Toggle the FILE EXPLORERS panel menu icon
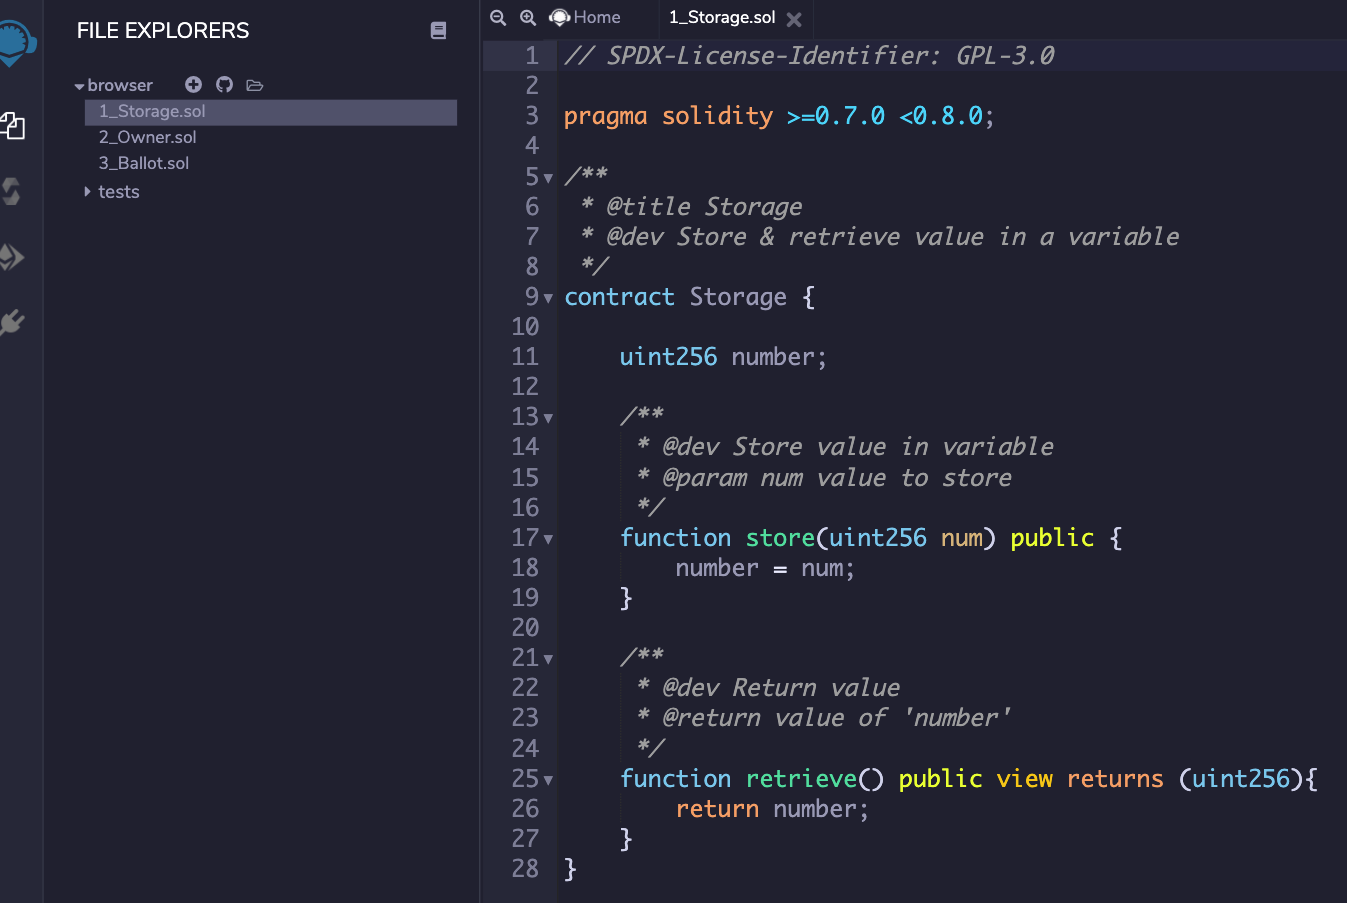 [438, 30]
